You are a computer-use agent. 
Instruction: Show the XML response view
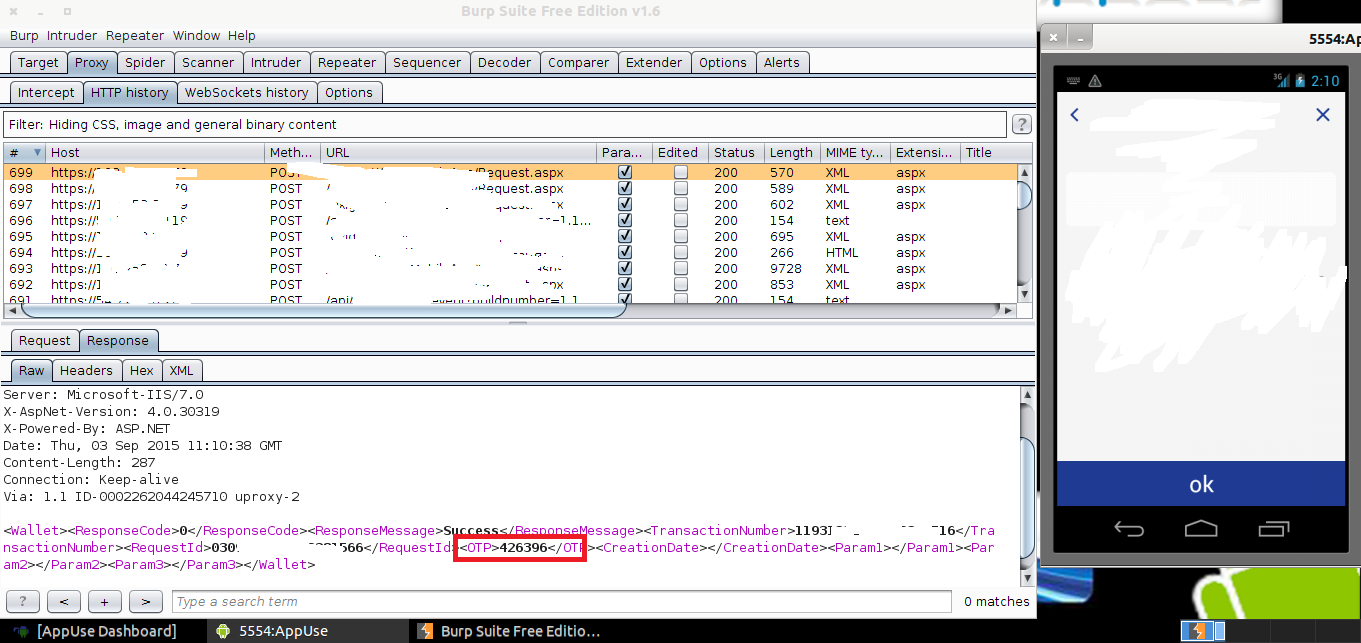click(181, 370)
